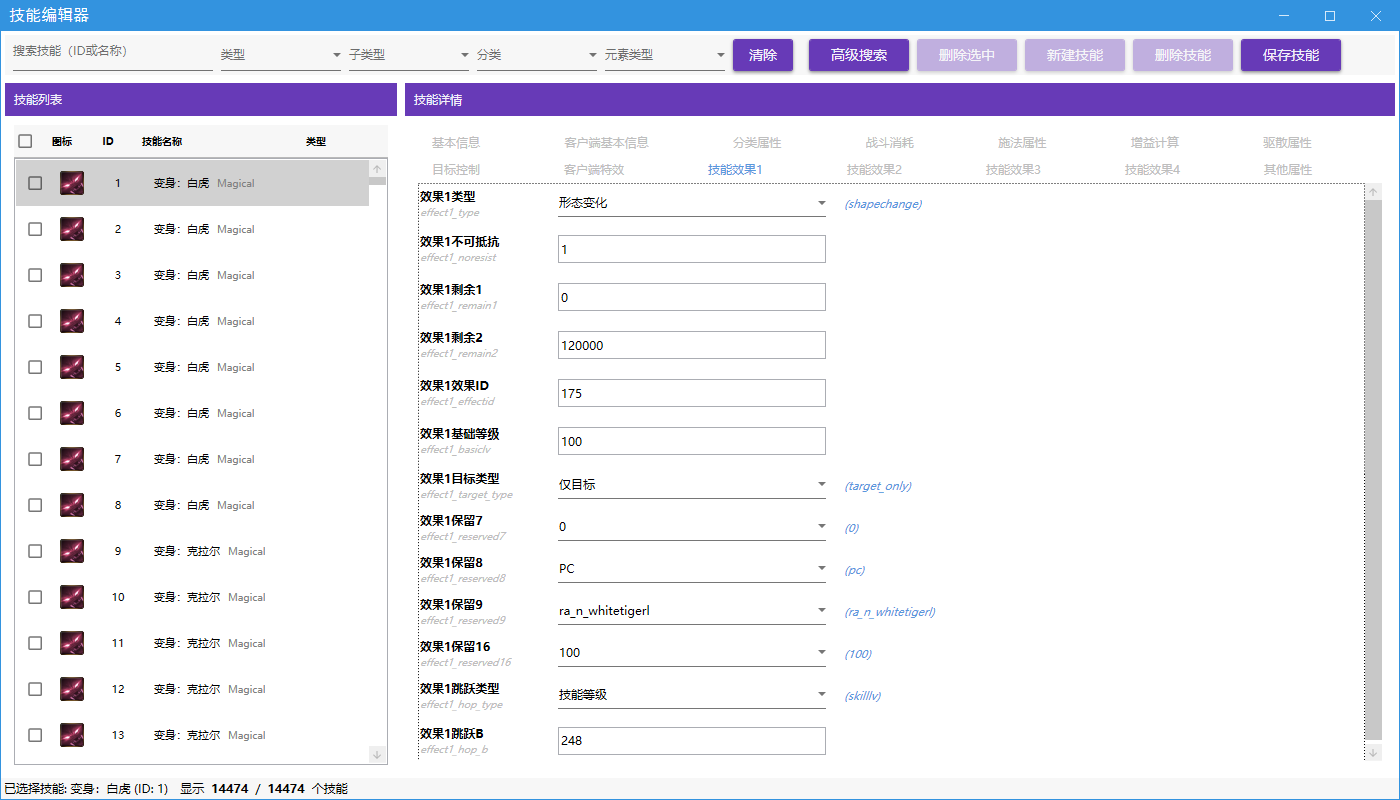This screenshot has width=1400, height=800.
Task: Open the 效果1目标类型 dropdown
Action: 691,485
